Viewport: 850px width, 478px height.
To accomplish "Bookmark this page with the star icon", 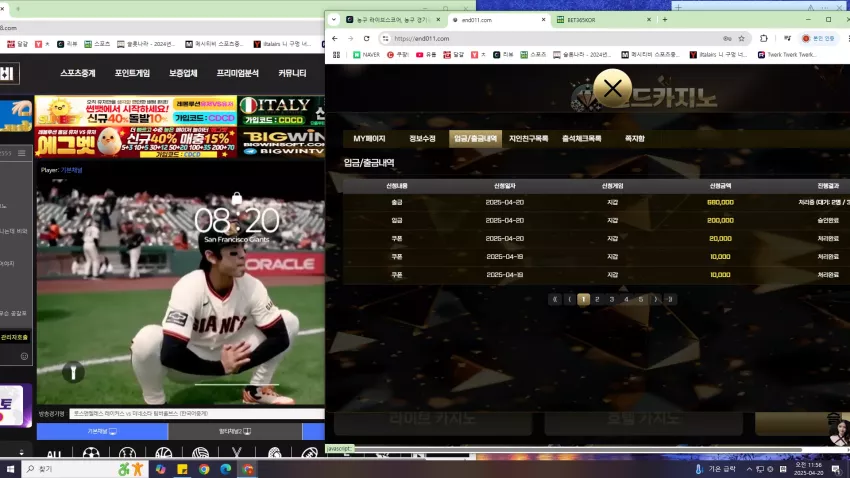I will (742, 38).
